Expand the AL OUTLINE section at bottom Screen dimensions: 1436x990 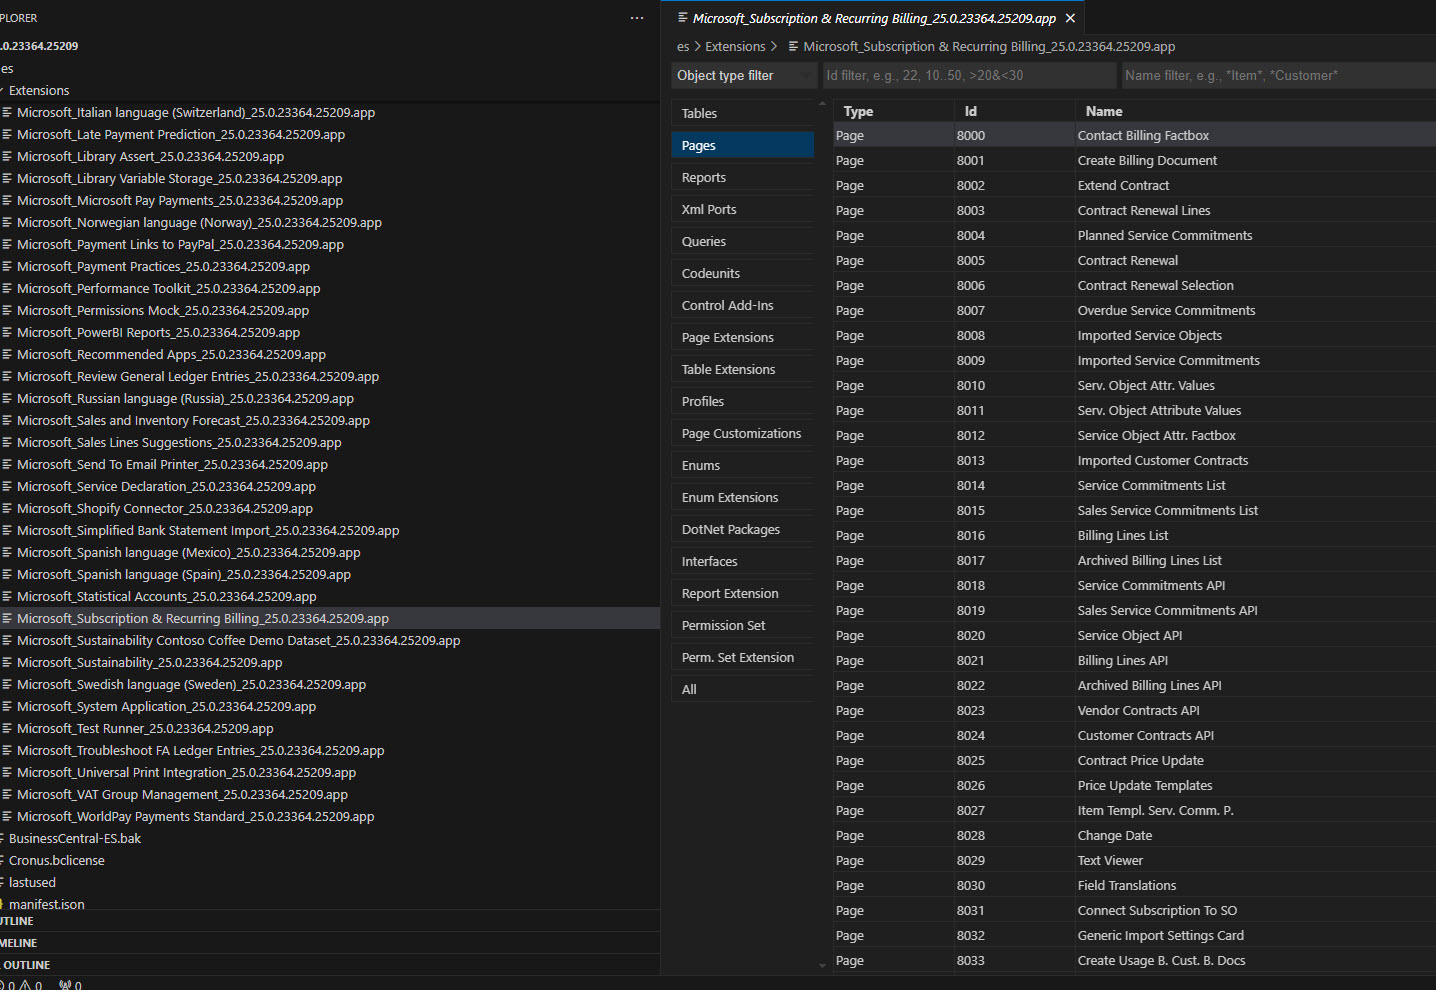[x=26, y=965]
